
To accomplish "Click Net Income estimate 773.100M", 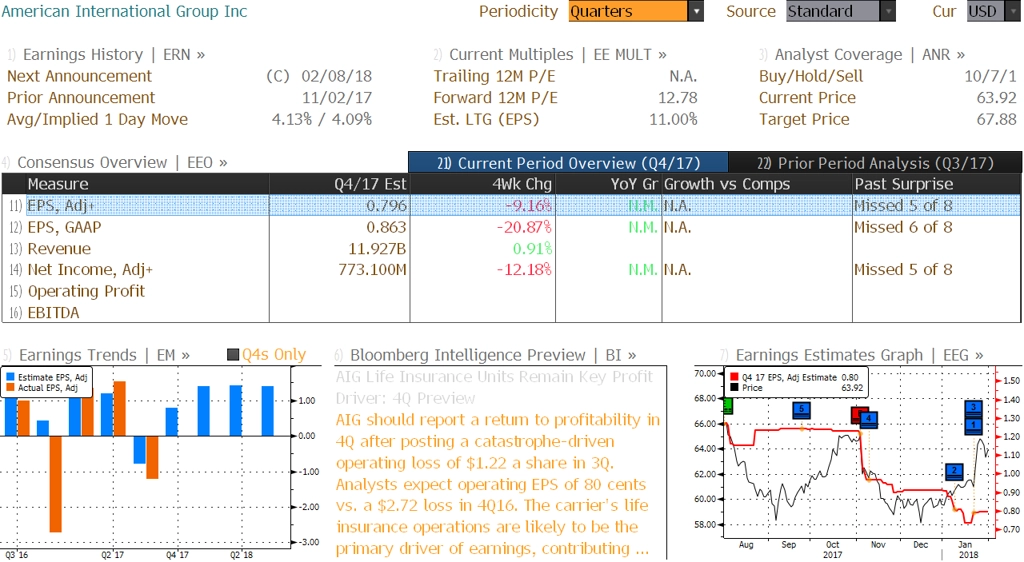I will 372,270.
